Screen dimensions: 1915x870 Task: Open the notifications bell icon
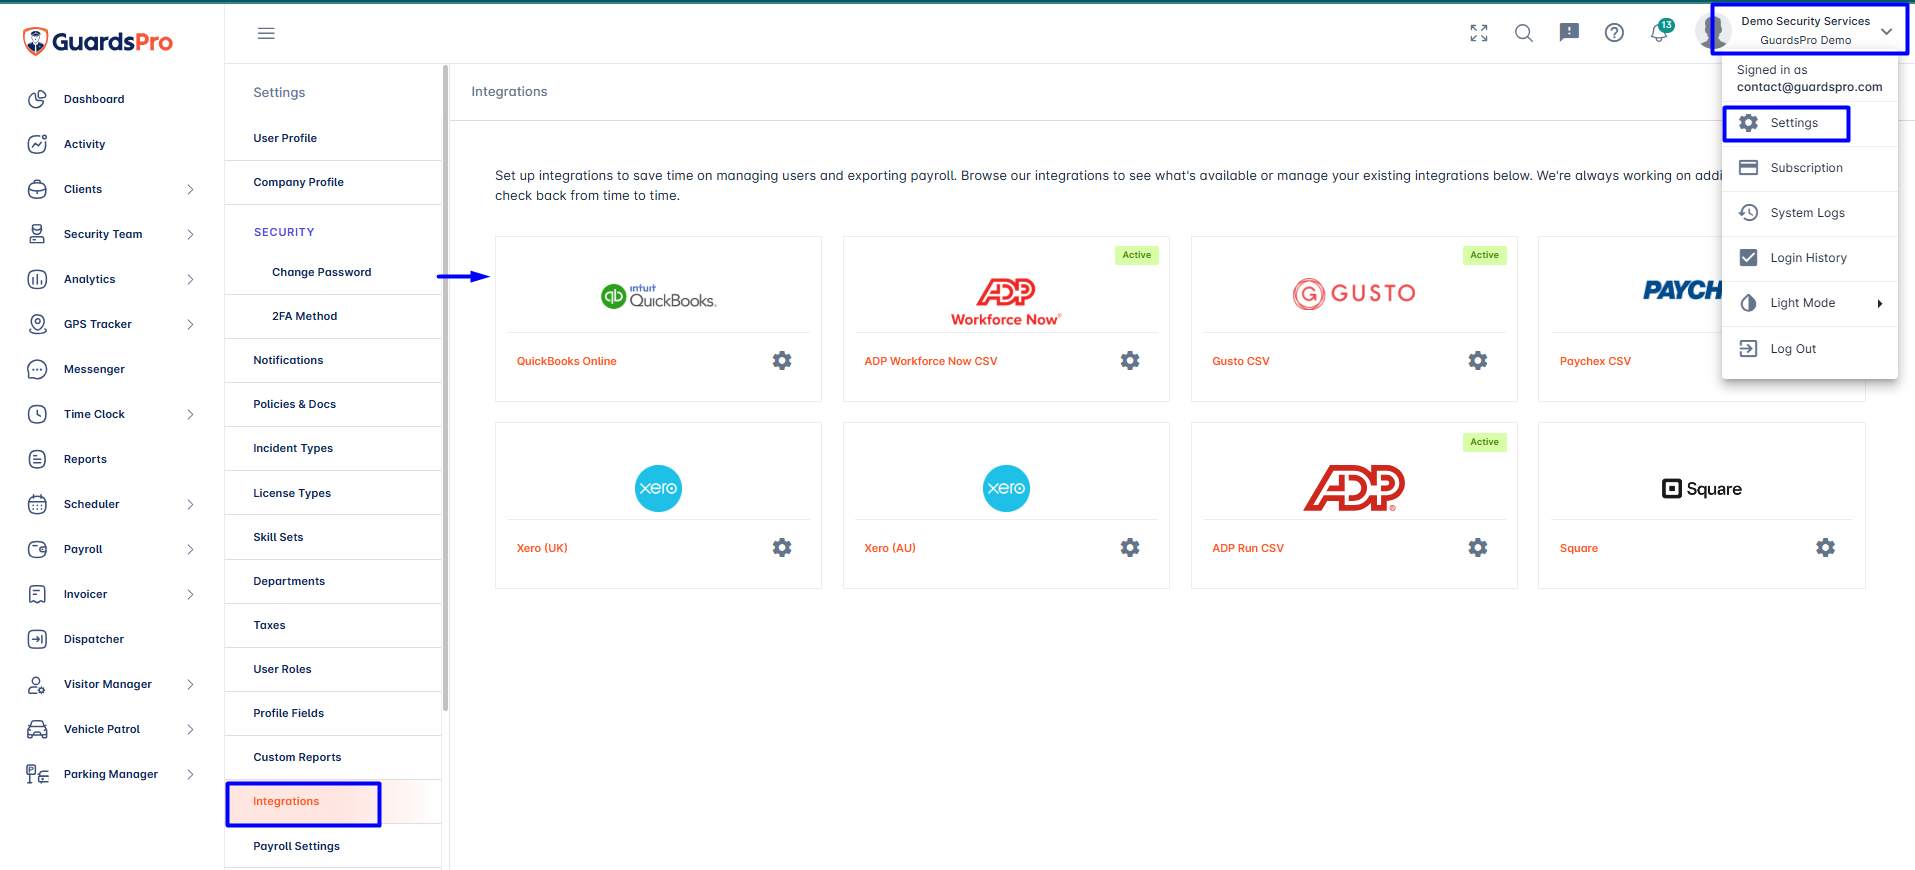pyautogui.click(x=1659, y=33)
